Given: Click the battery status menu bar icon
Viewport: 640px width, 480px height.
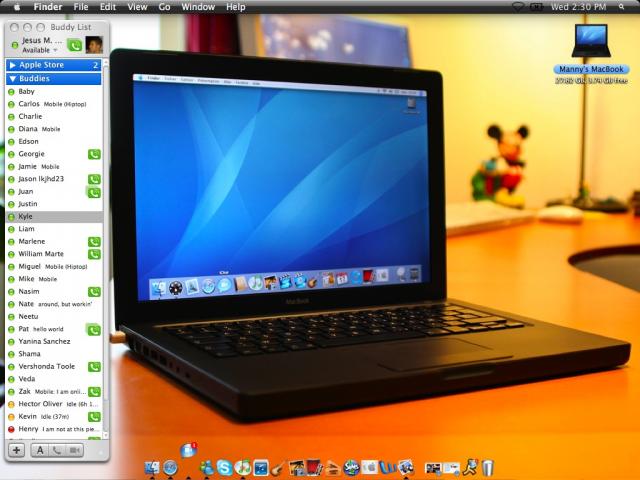Looking at the screenshot, I should coord(536,7).
